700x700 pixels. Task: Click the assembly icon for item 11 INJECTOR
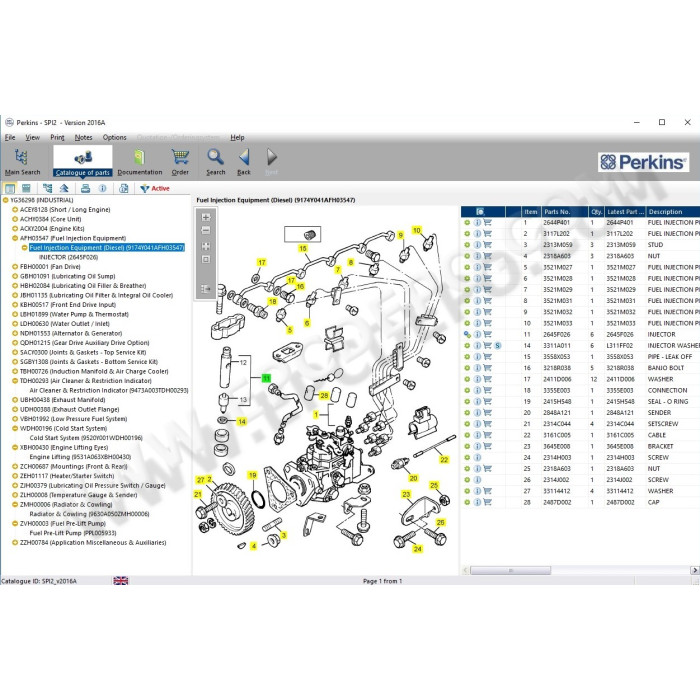click(467, 334)
